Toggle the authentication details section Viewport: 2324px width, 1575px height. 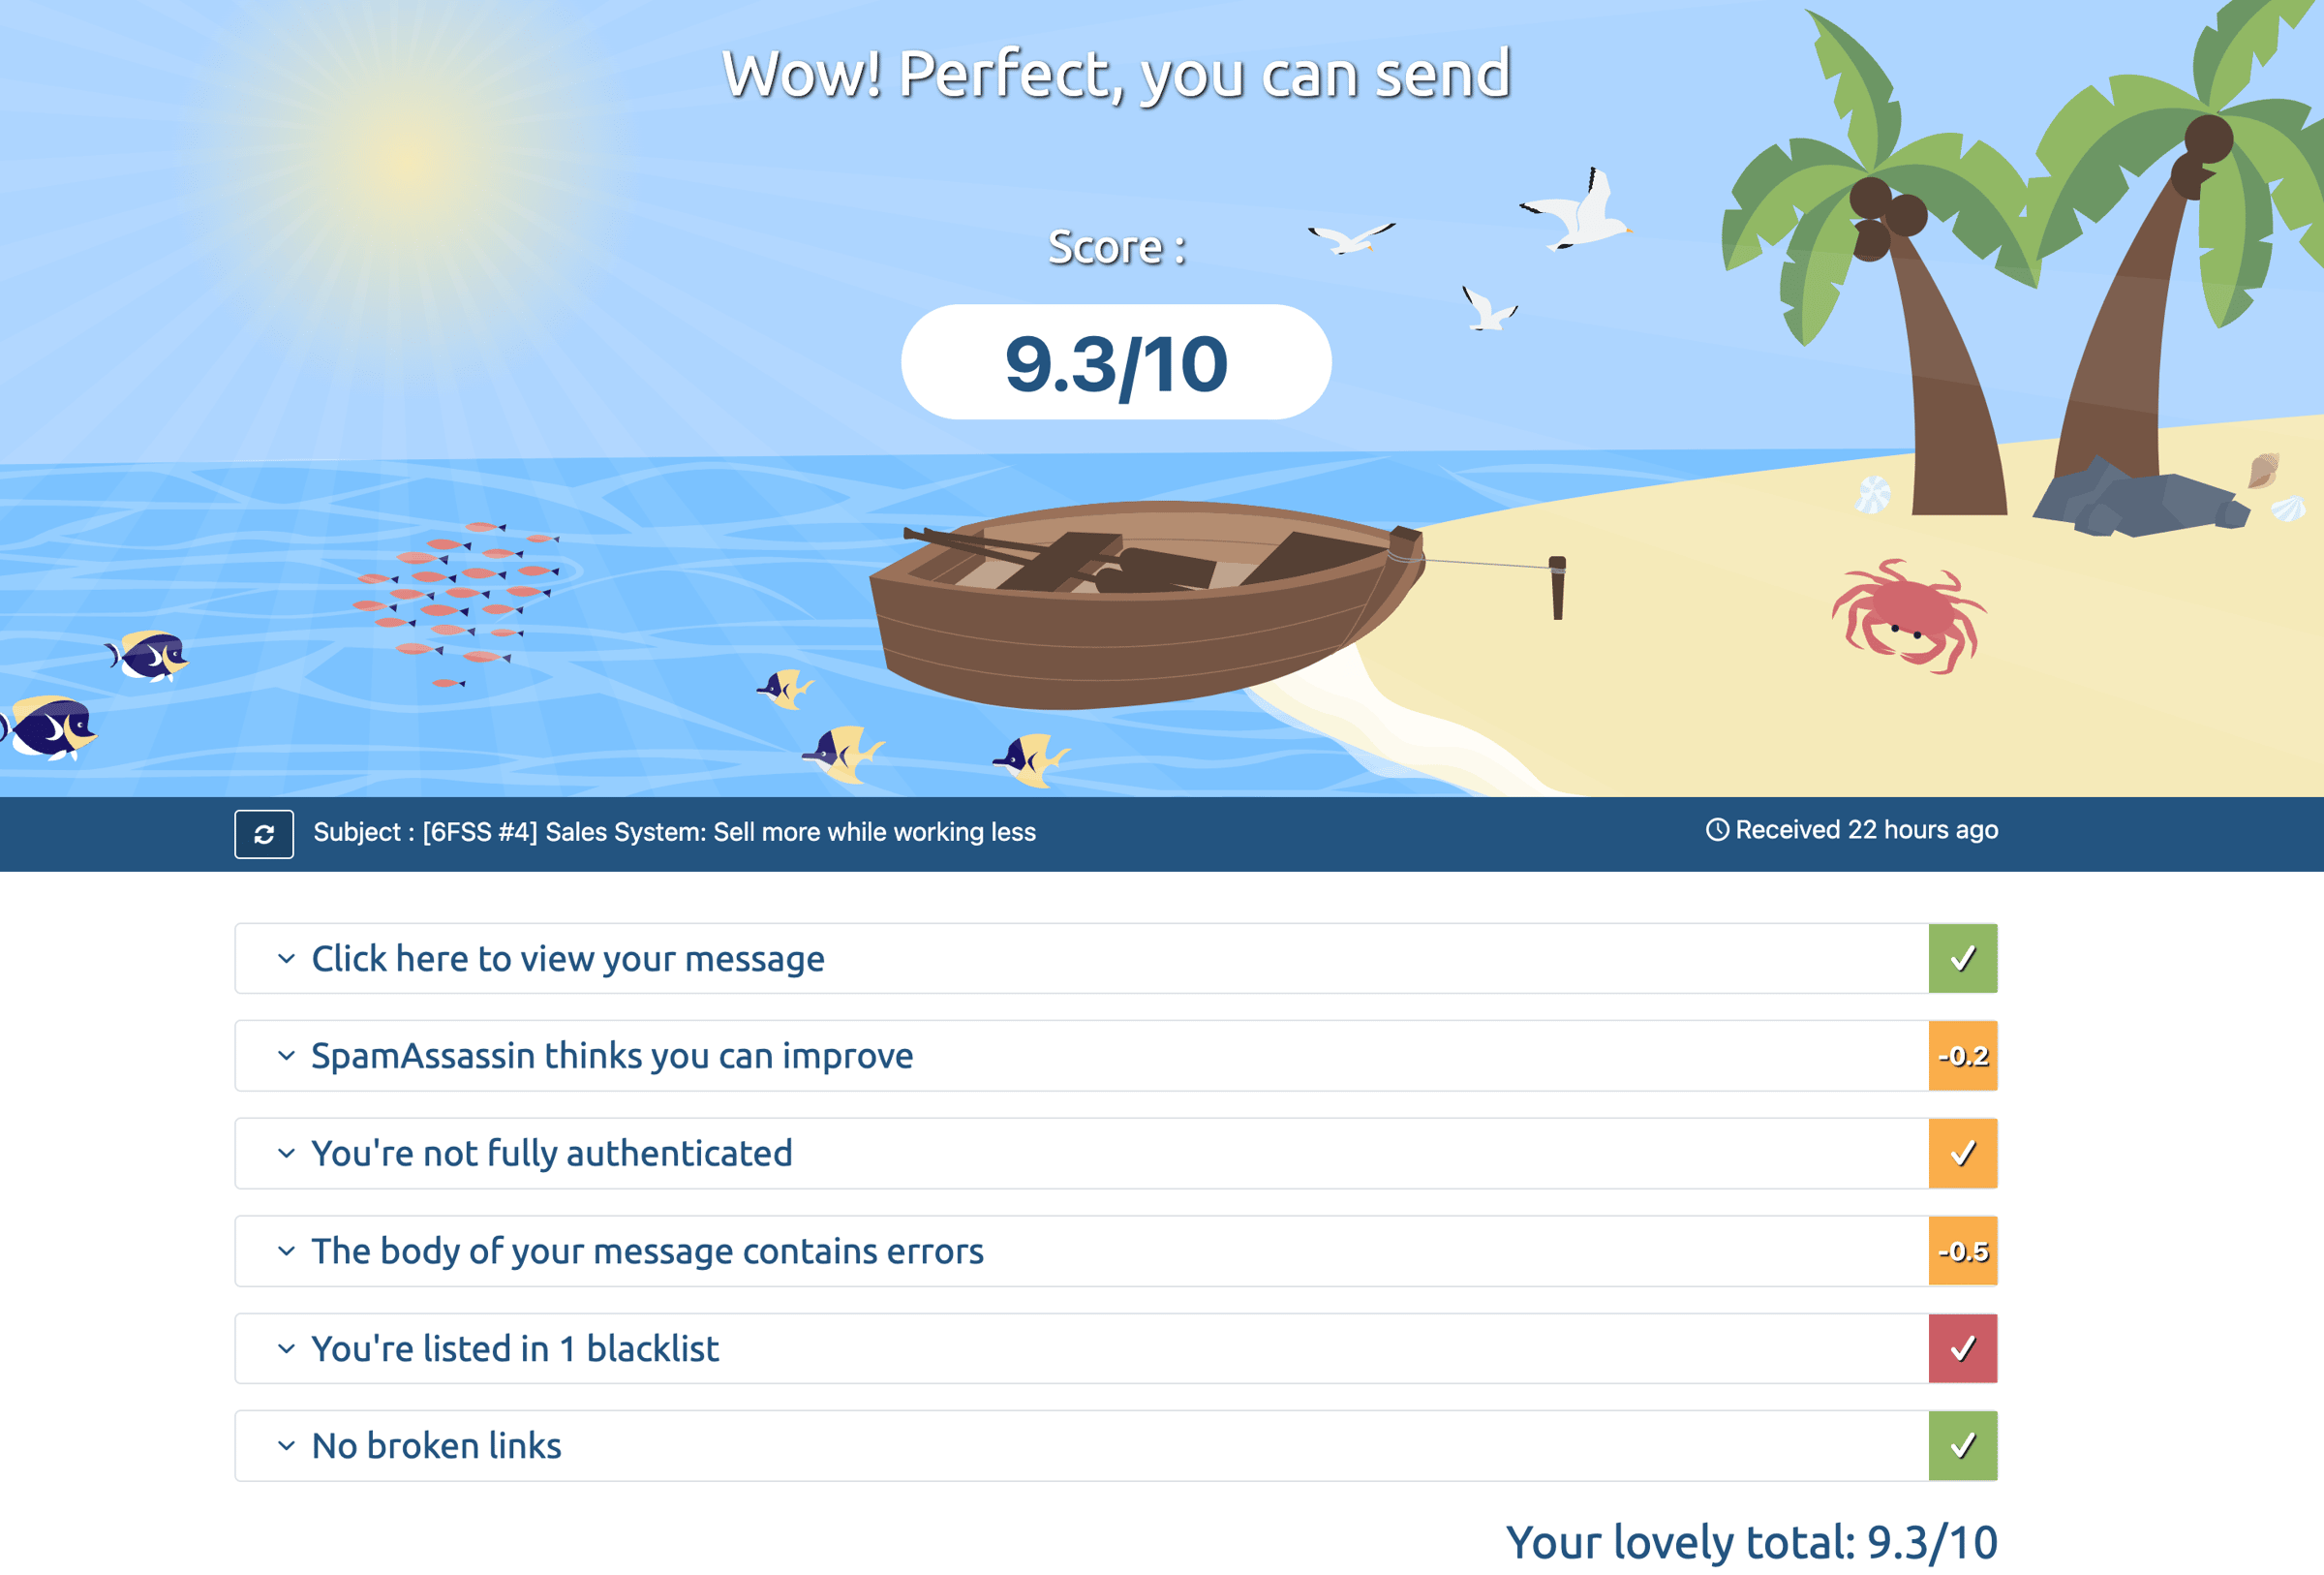pyautogui.click(x=550, y=1152)
